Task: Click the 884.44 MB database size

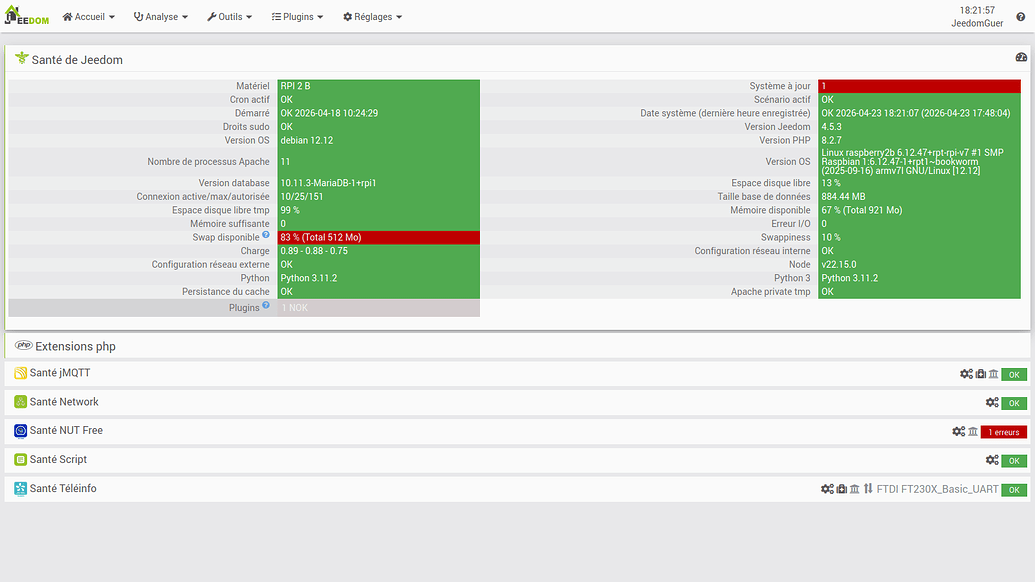Action: 919,197
